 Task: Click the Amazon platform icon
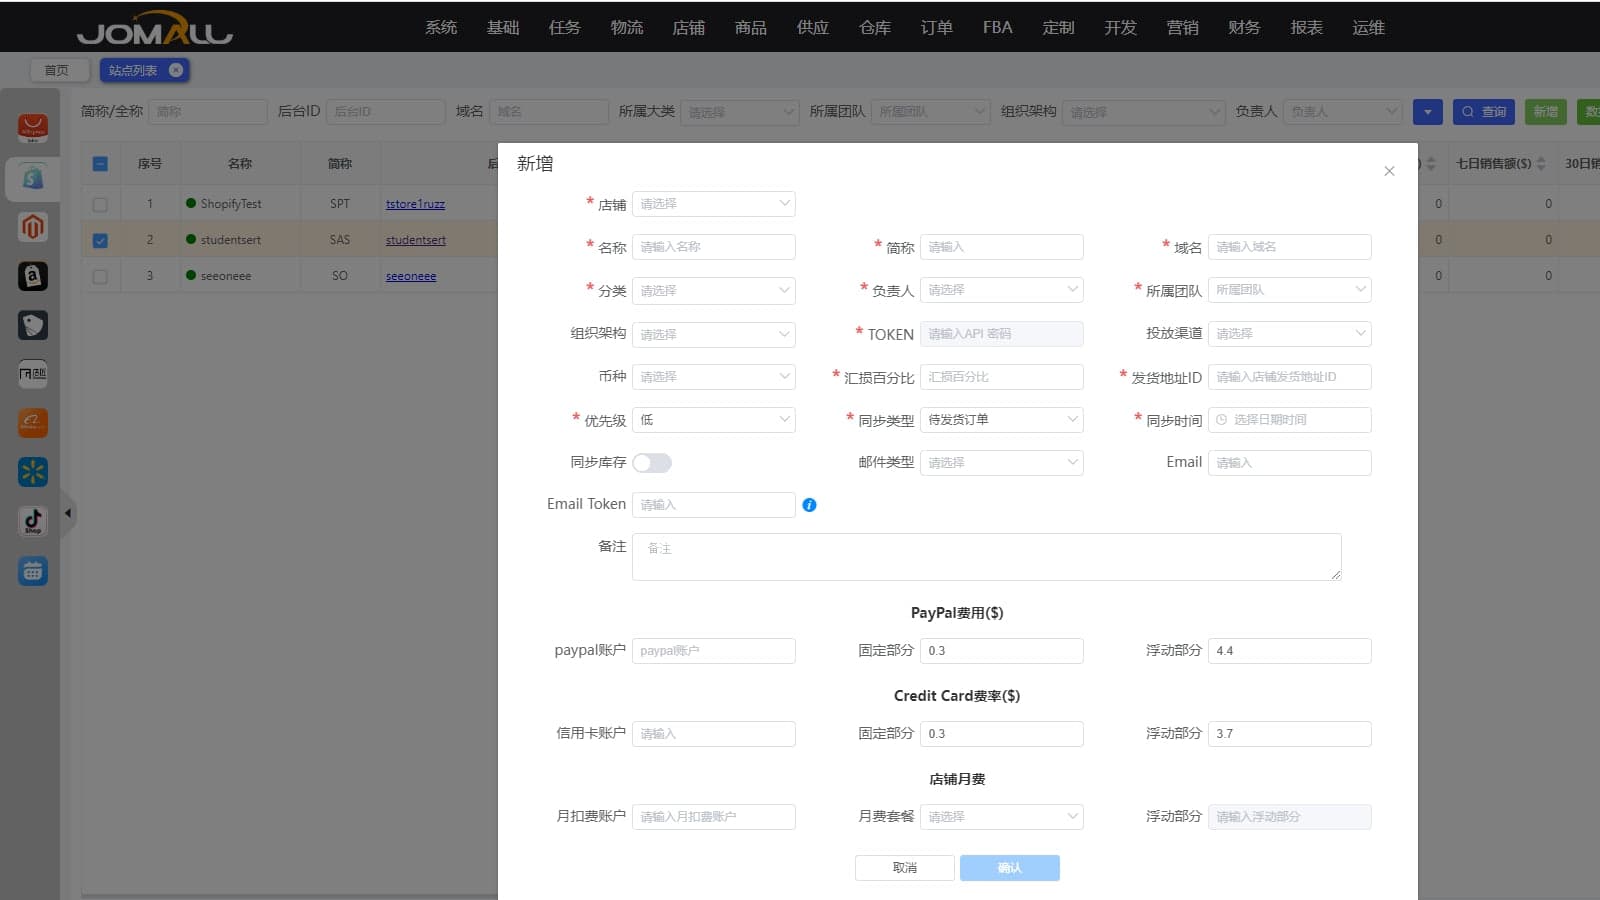[x=33, y=276]
